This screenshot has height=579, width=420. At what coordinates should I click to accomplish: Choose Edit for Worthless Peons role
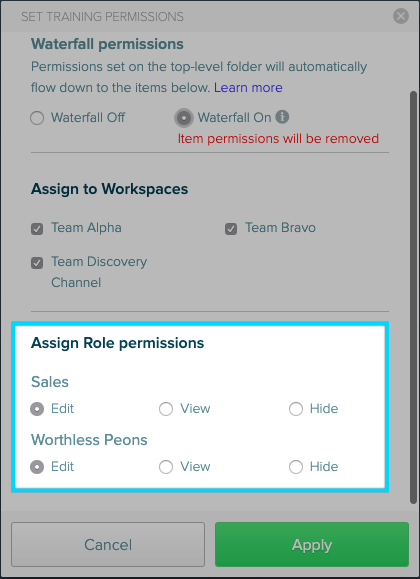click(37, 467)
